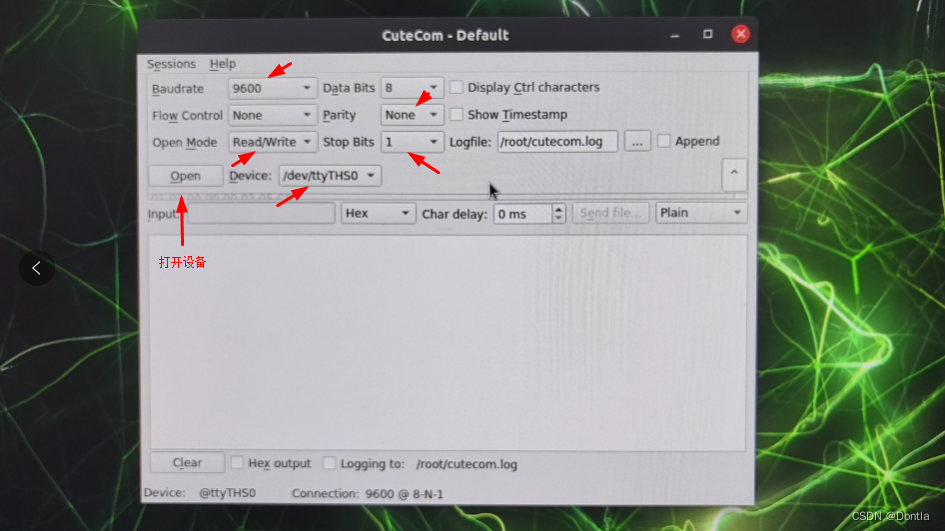Collapse settings panel with the up chevron
Screen dimensions: 945x531
coord(734,175)
